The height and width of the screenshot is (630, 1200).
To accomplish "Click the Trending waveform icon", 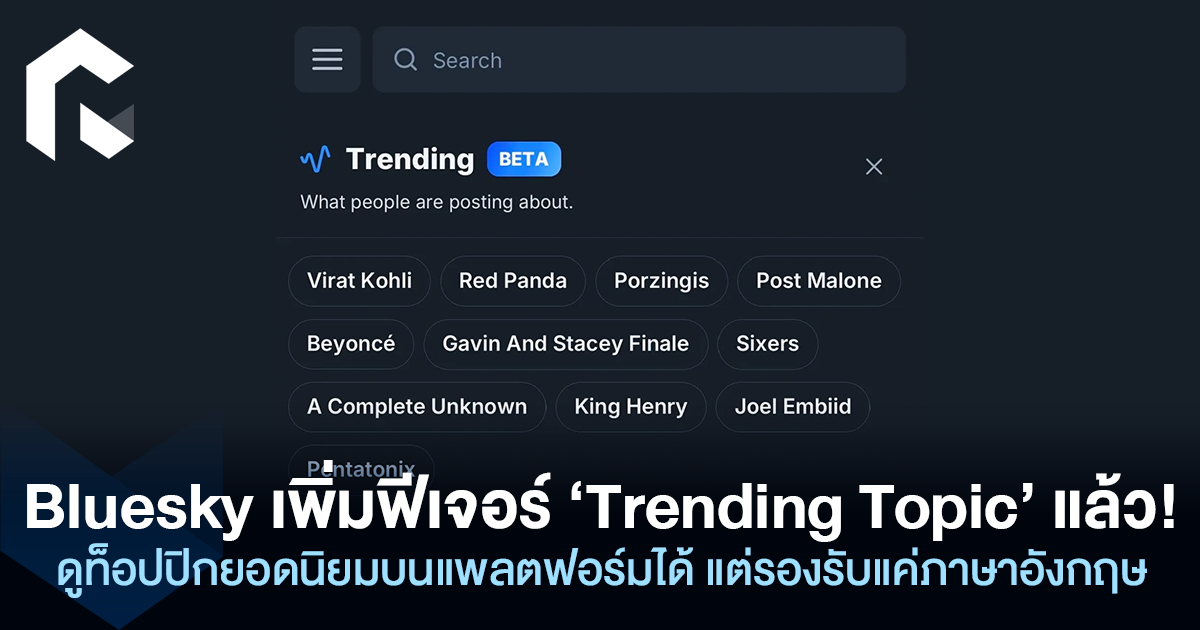I will tap(315, 159).
